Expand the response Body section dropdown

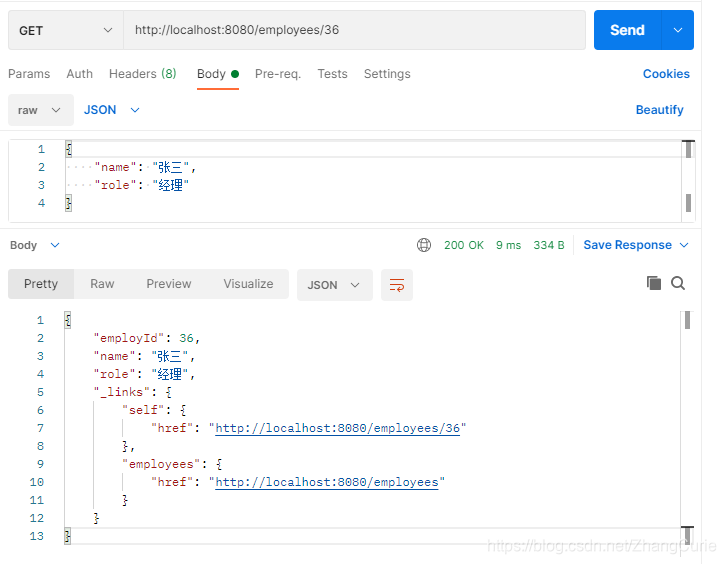(x=35, y=245)
